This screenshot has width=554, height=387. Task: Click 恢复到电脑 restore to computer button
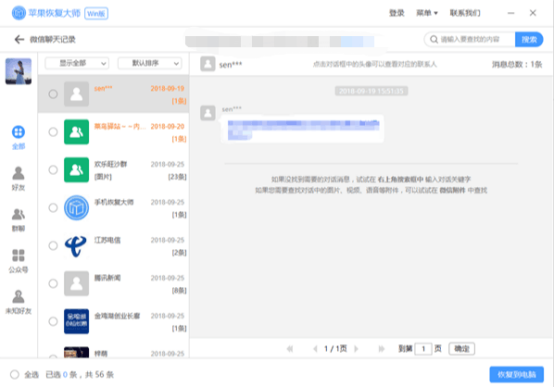pyautogui.click(x=517, y=375)
